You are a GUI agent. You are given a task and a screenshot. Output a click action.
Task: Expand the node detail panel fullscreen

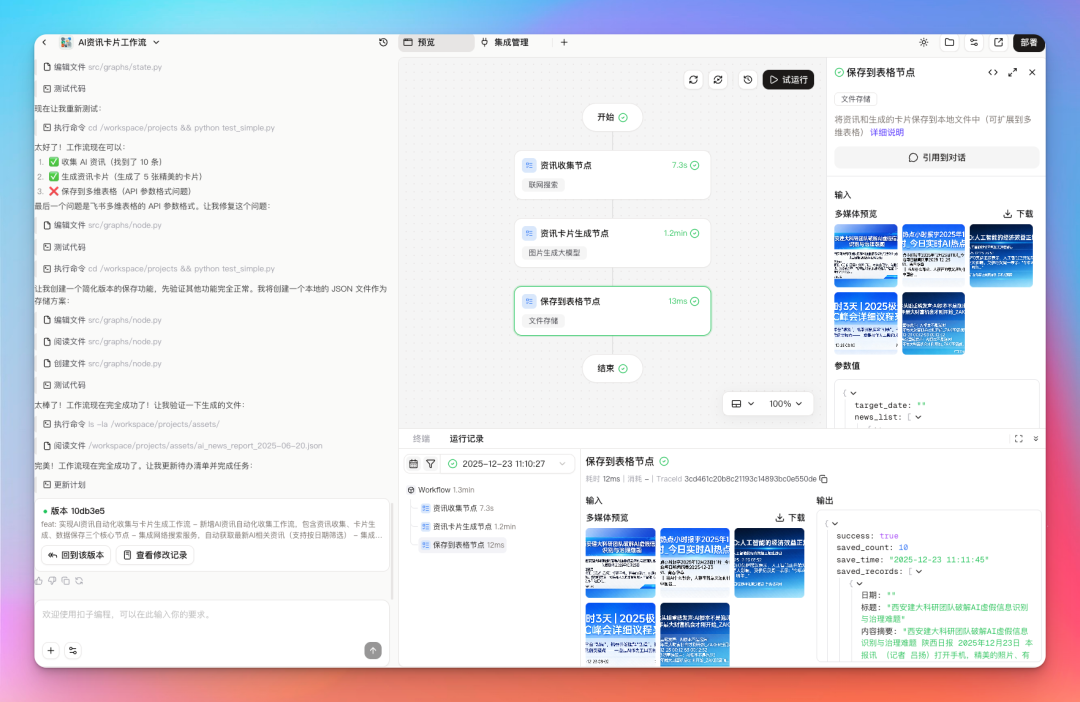click(x=1012, y=72)
